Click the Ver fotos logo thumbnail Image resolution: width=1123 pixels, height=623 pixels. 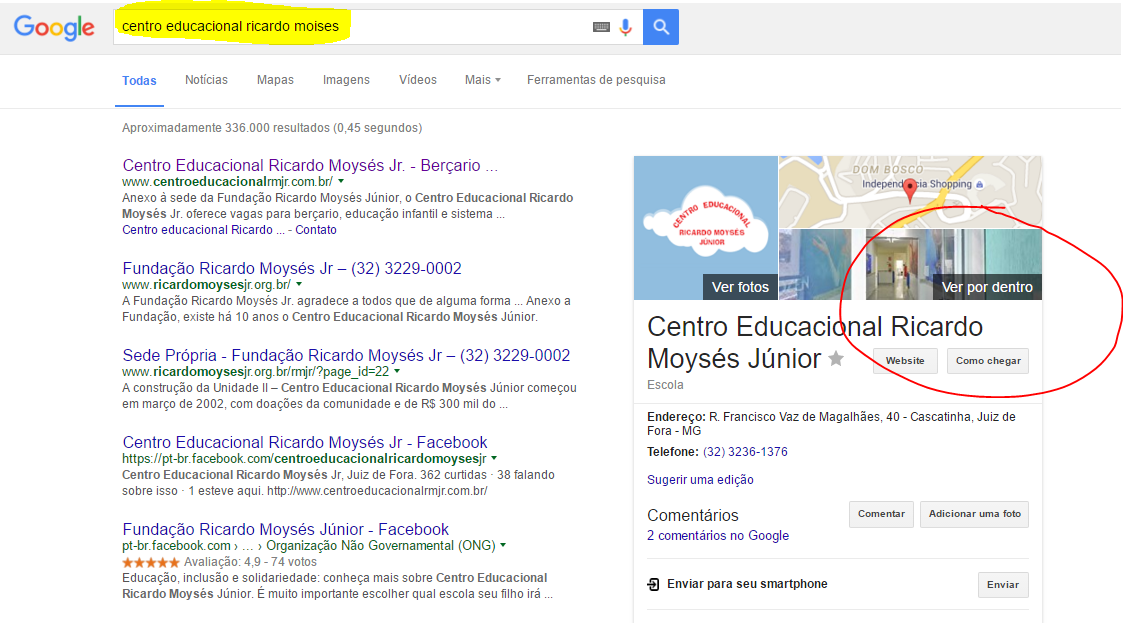click(x=705, y=228)
